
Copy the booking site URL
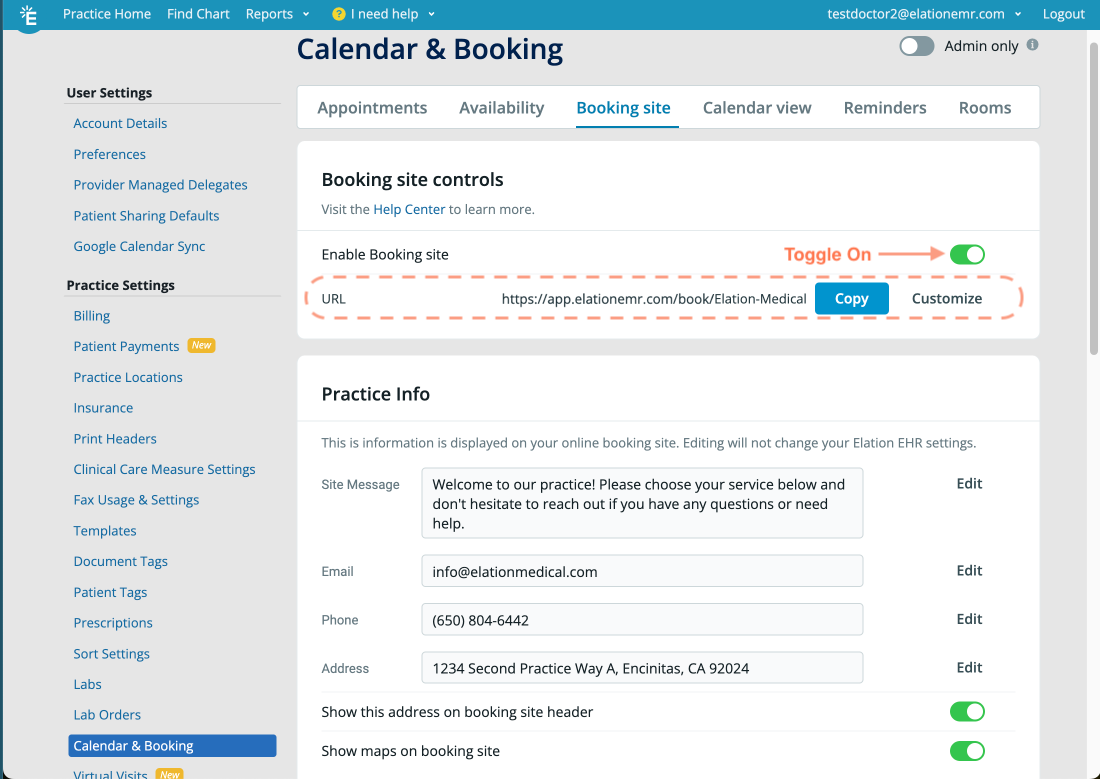coord(851,298)
